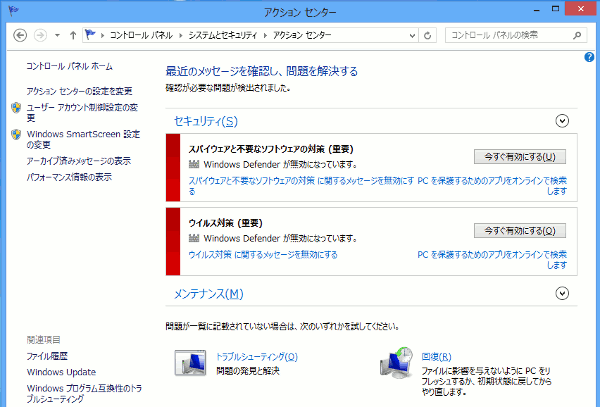Click online app search link in spyware panel
Viewport: 600px width, 407px height.
[x=492, y=186]
